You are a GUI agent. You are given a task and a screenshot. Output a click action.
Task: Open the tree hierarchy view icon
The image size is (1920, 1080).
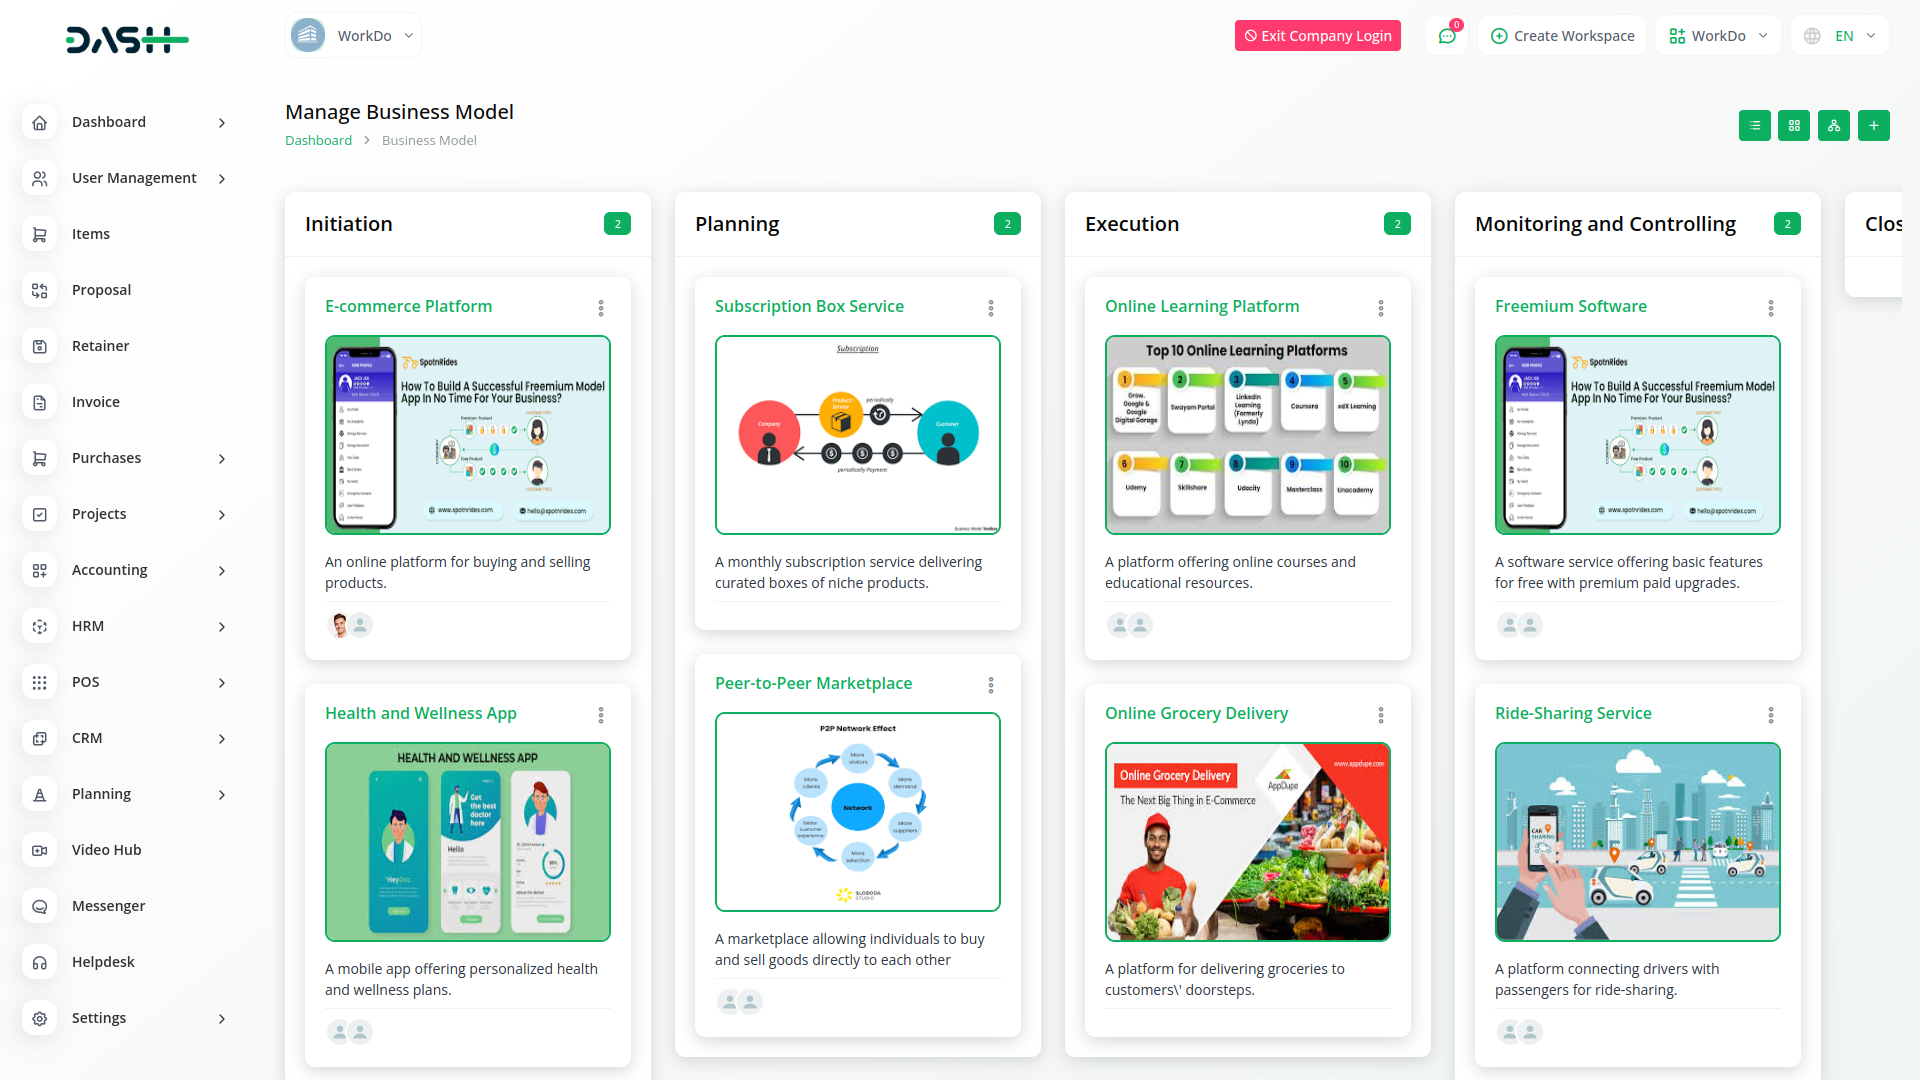[x=1833, y=126]
